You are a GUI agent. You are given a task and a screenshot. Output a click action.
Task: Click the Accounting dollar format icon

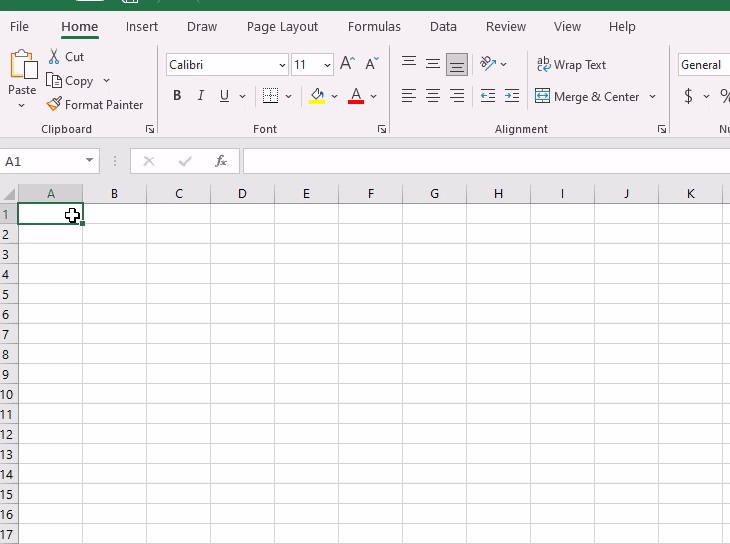tap(689, 96)
